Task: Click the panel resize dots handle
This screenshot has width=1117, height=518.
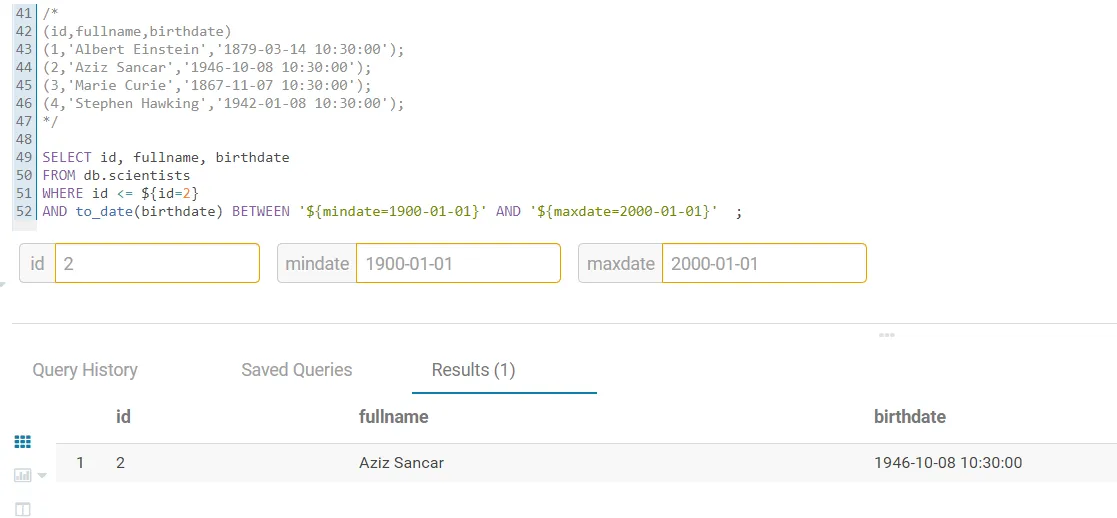Action: 886,335
